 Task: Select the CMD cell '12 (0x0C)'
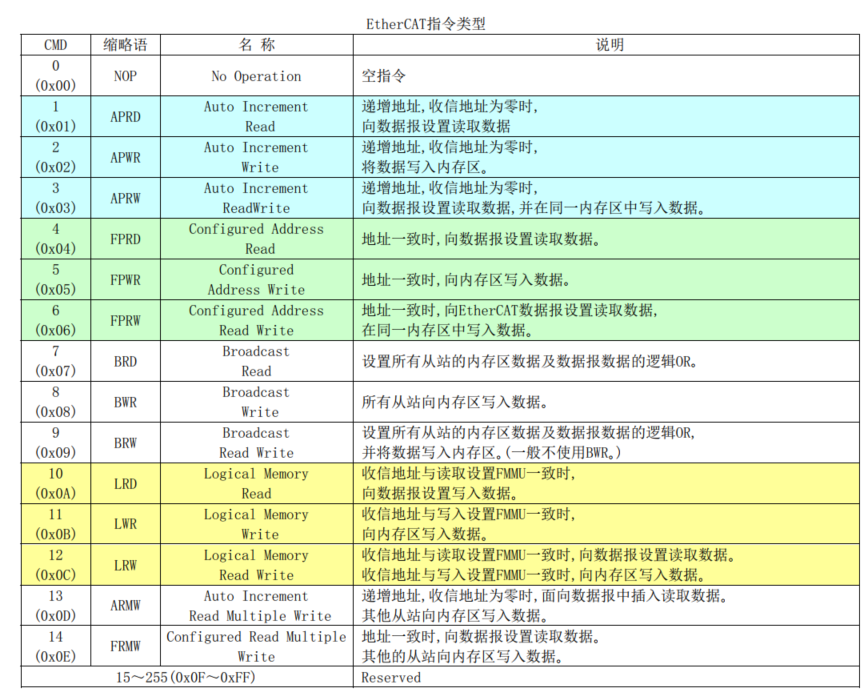pyautogui.click(x=55, y=565)
